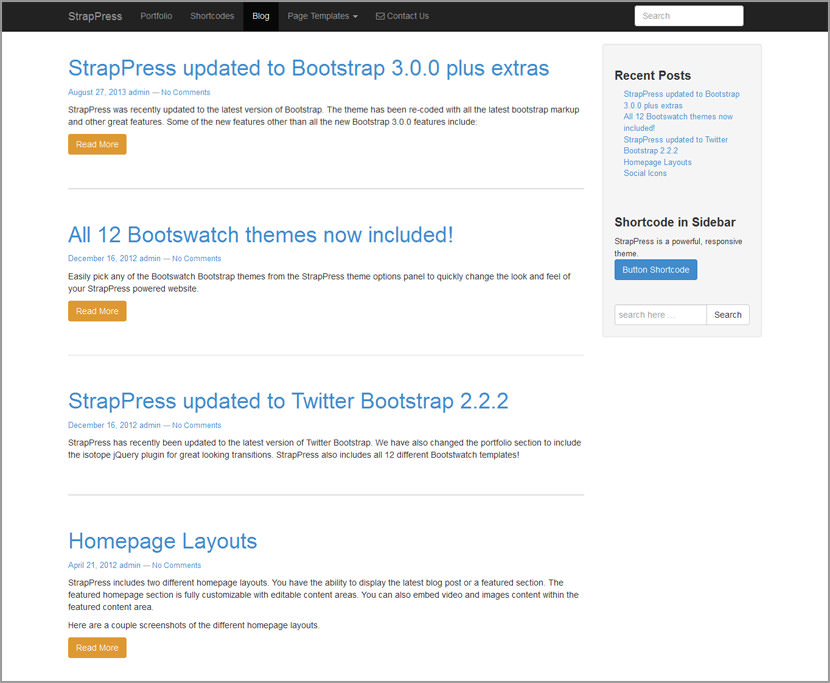Open Homepage Layouts in Recent Posts sidebar

click(657, 162)
